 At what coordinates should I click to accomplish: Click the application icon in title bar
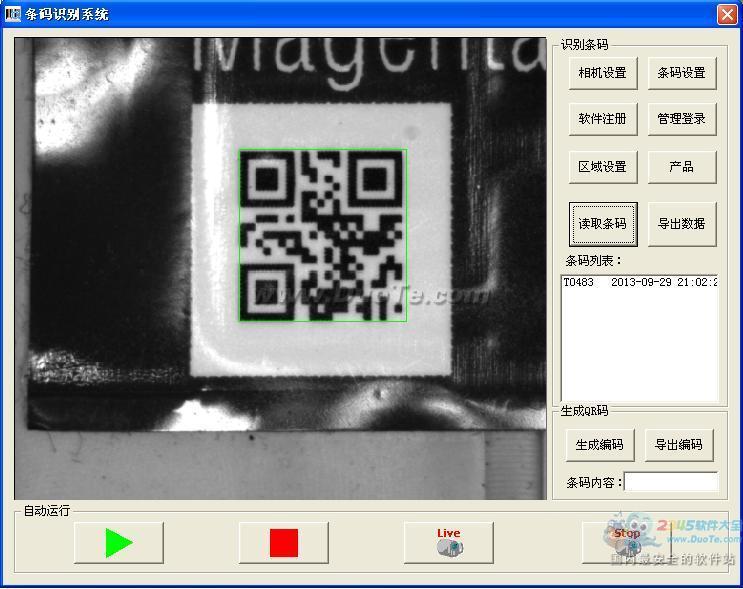12,14
